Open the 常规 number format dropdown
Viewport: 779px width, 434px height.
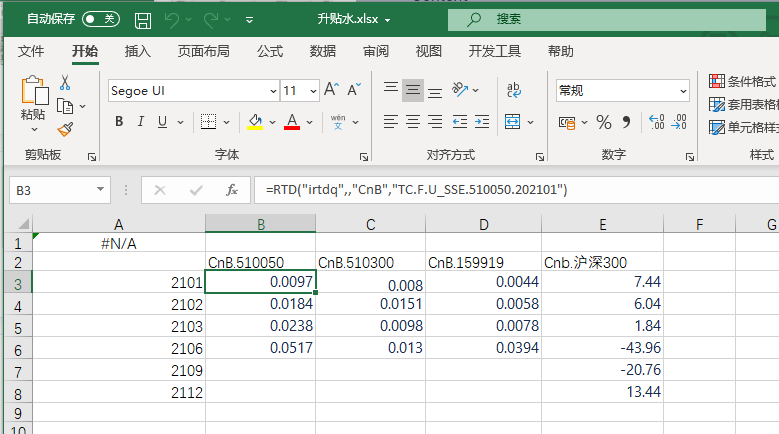[684, 91]
